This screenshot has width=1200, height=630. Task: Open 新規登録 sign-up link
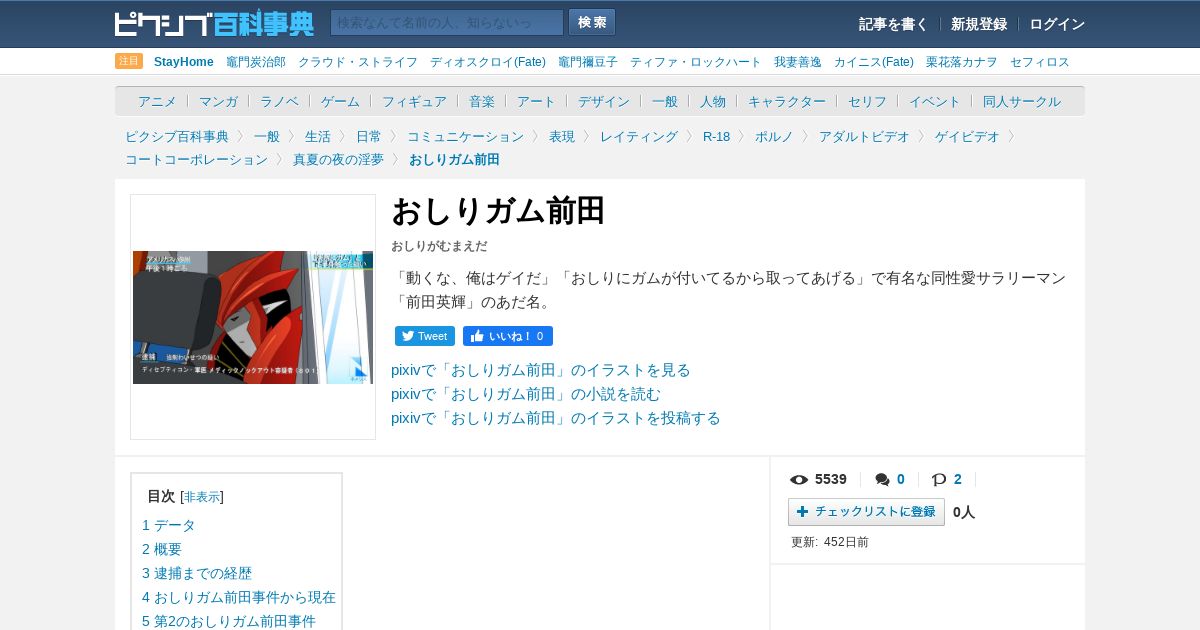(979, 24)
